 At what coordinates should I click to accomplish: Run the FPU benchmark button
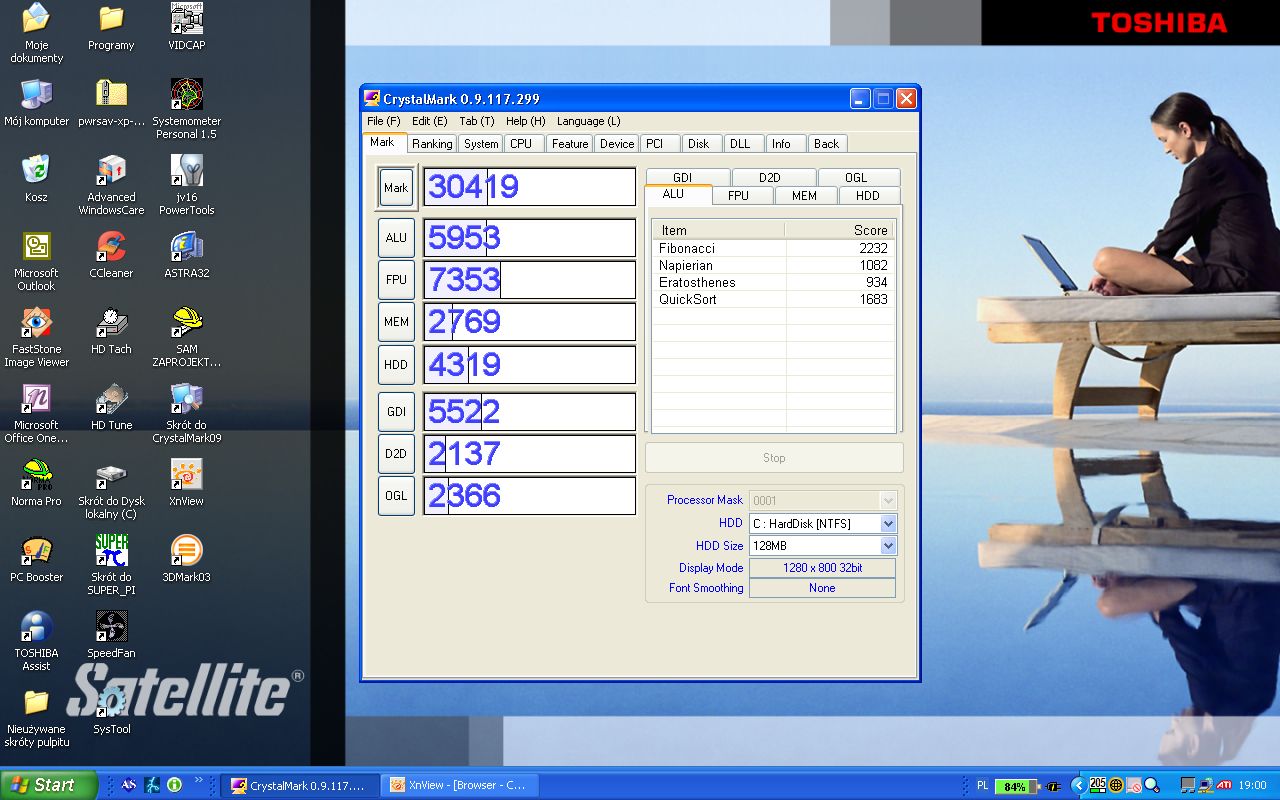pyautogui.click(x=396, y=280)
